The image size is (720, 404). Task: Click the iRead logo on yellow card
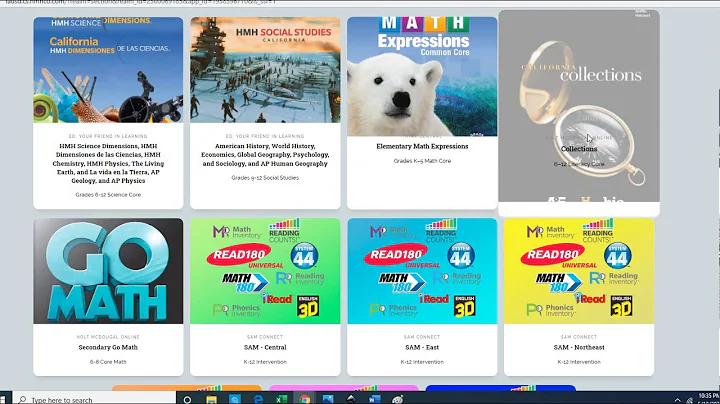pos(590,298)
